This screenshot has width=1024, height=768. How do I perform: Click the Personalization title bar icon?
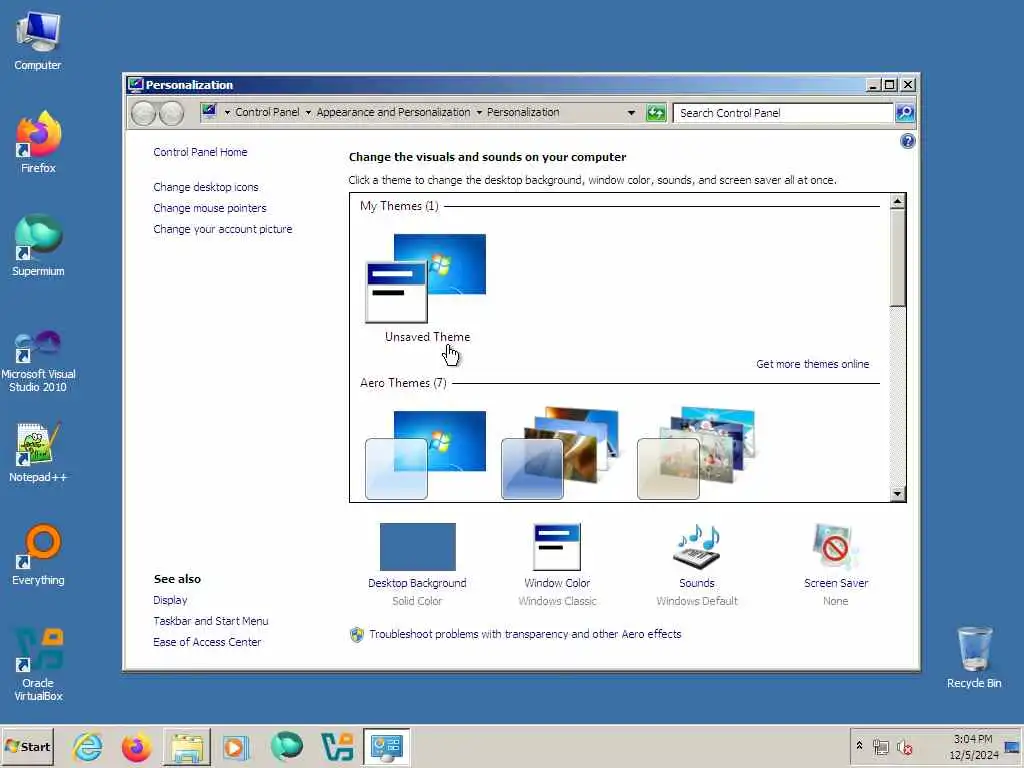[135, 85]
